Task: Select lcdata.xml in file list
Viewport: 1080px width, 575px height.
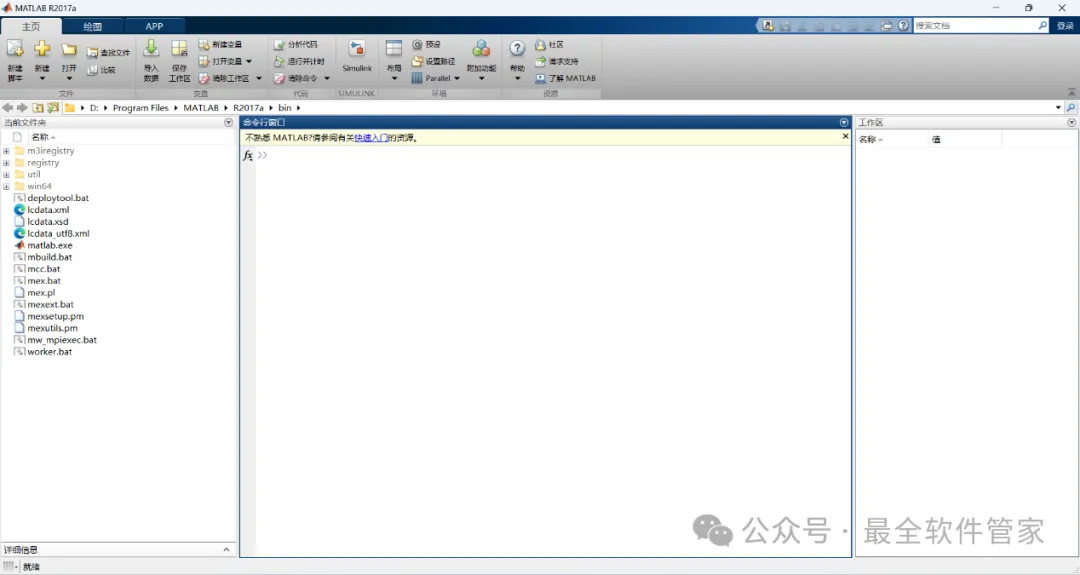Action: point(48,210)
